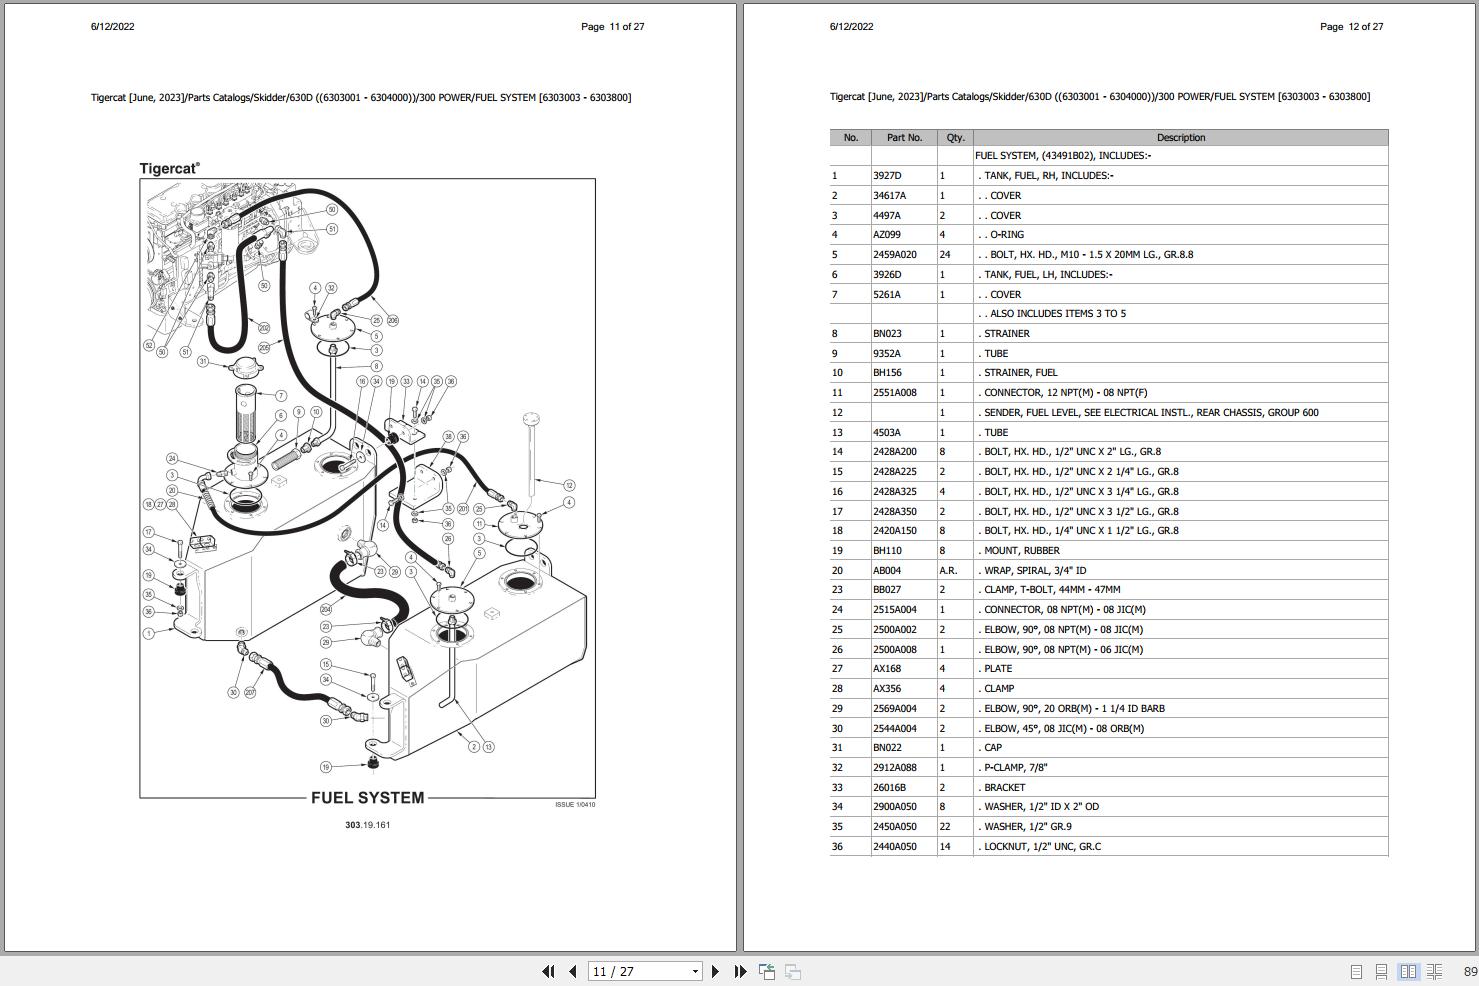Go back to the previous view
Screen dimensions: 1479x986
767,971
